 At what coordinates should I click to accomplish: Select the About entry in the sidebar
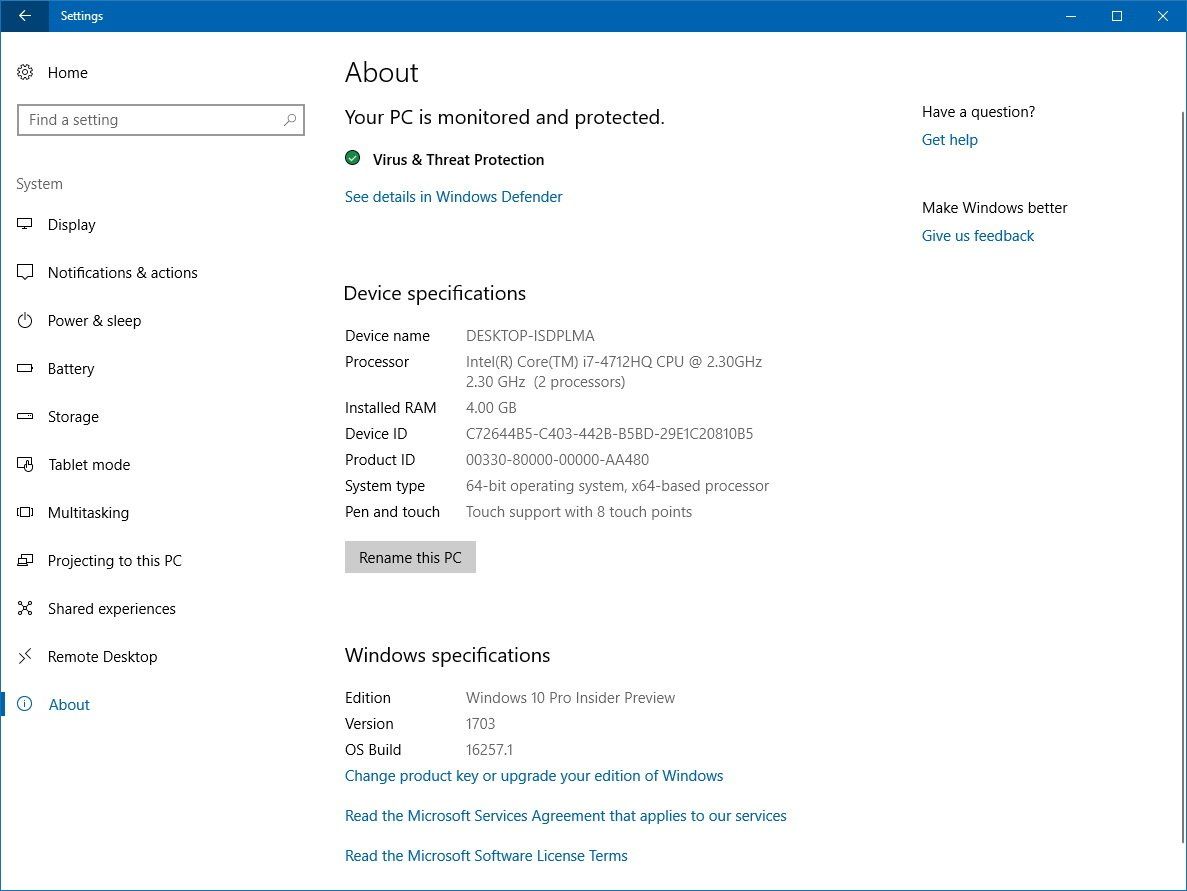[x=69, y=704]
